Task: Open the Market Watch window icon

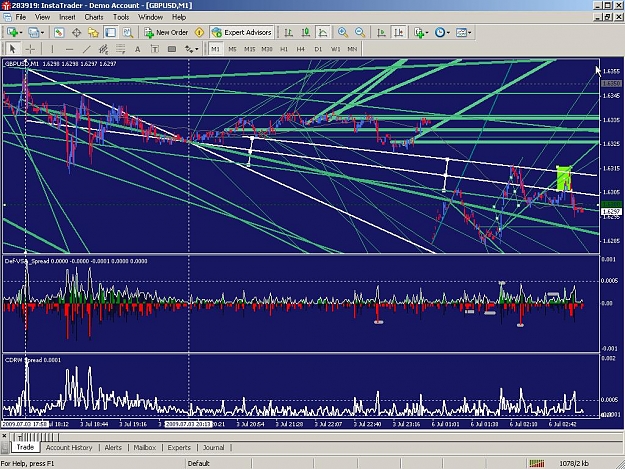Action: pyautogui.click(x=59, y=33)
